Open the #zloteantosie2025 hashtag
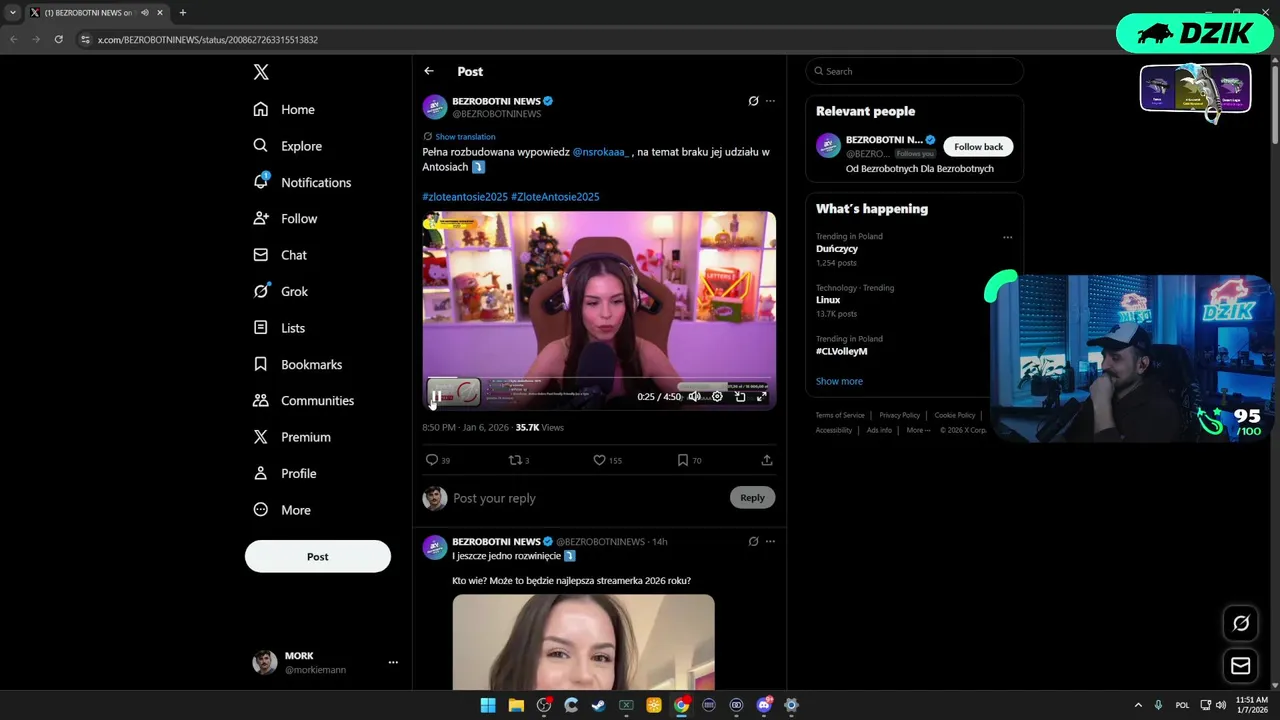This screenshot has width=1280, height=720. pos(465,197)
